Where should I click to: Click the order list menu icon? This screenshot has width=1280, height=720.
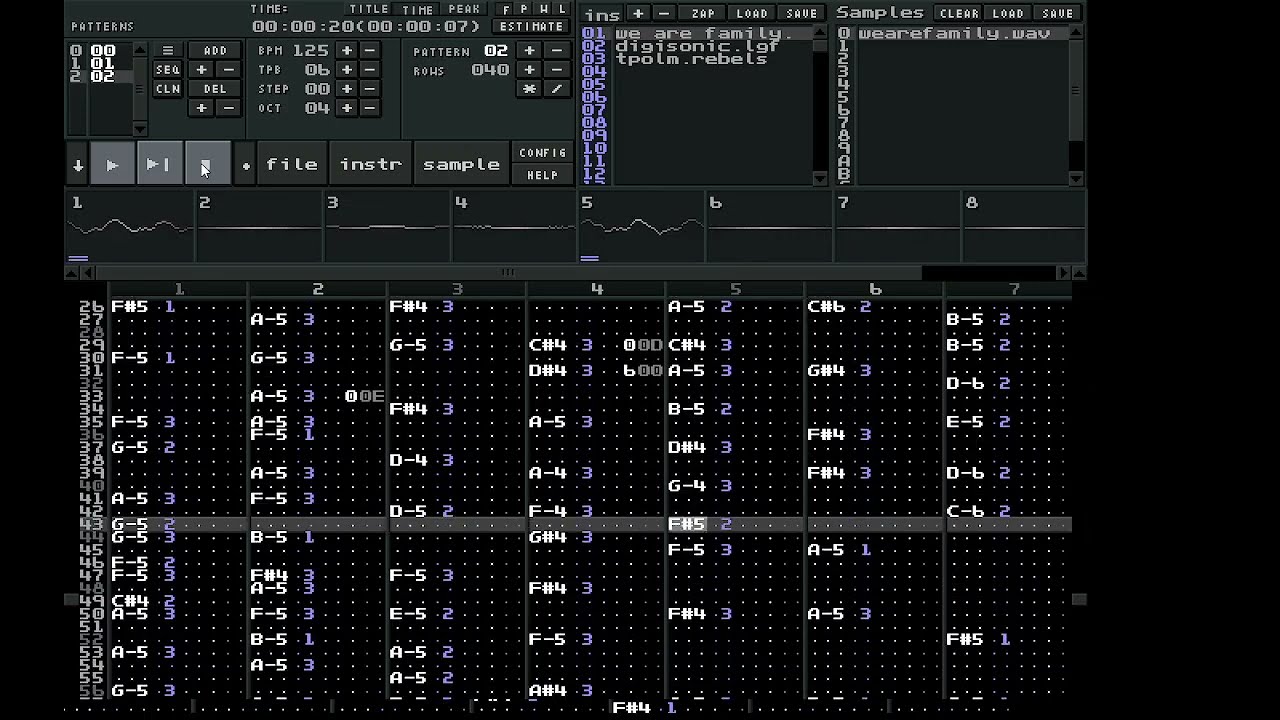pyautogui.click(x=168, y=51)
